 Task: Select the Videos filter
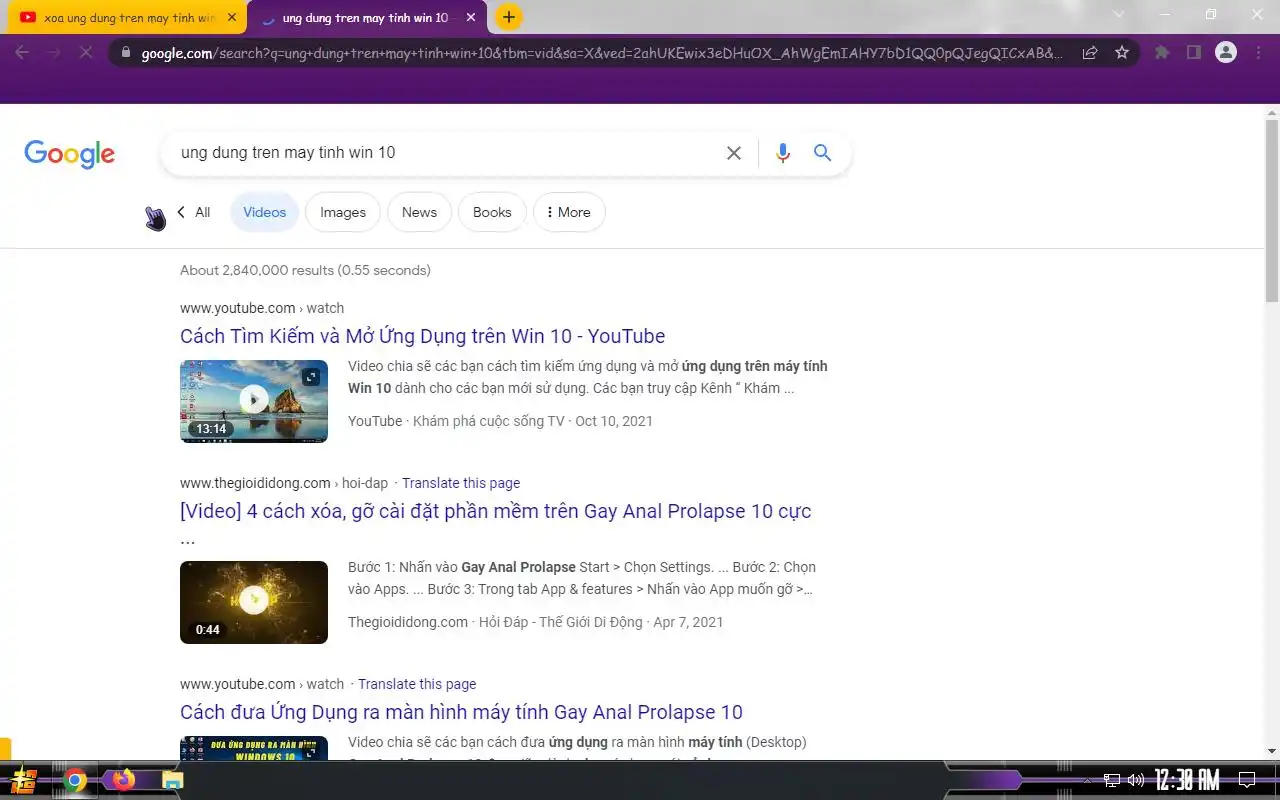point(265,212)
